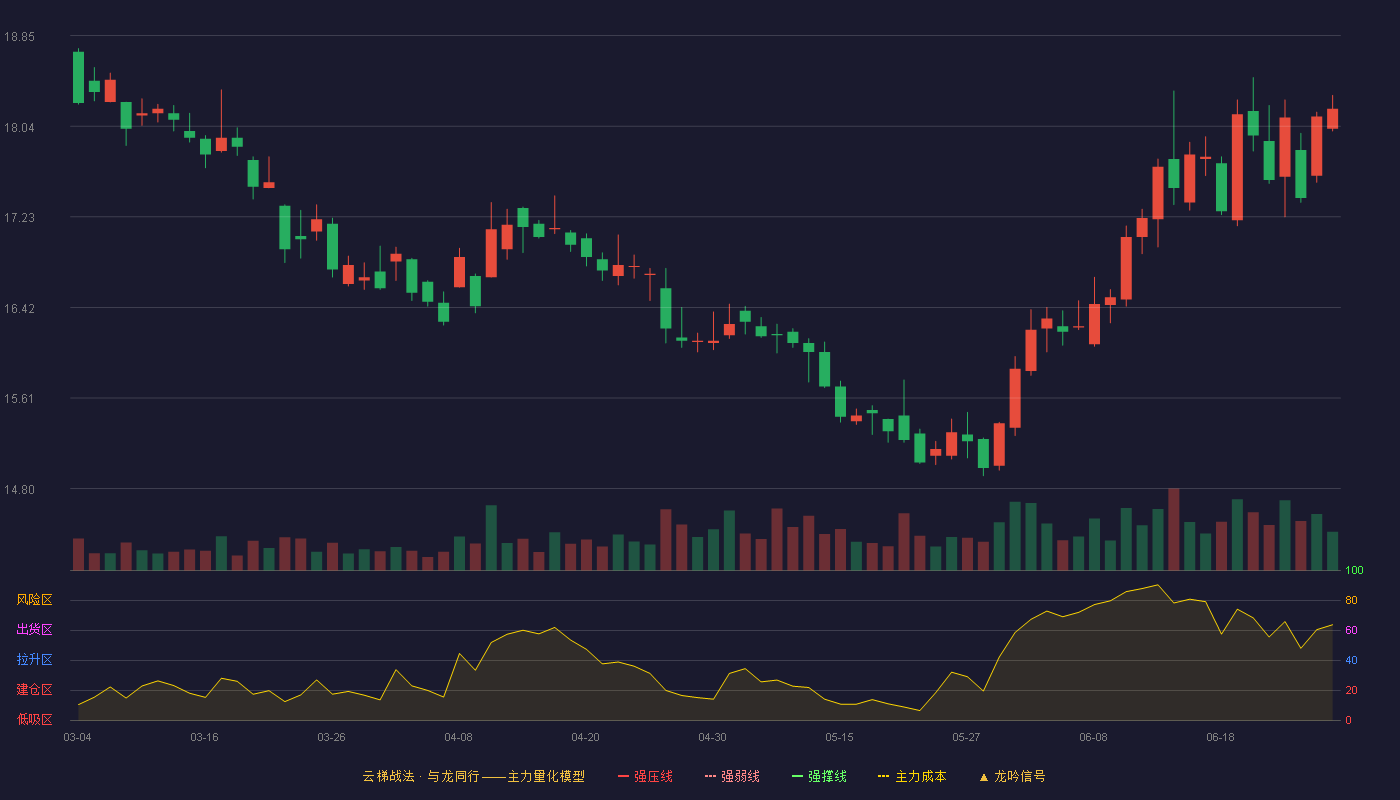Click the 03-04 date axis label
1400x800 pixels.
[77, 737]
